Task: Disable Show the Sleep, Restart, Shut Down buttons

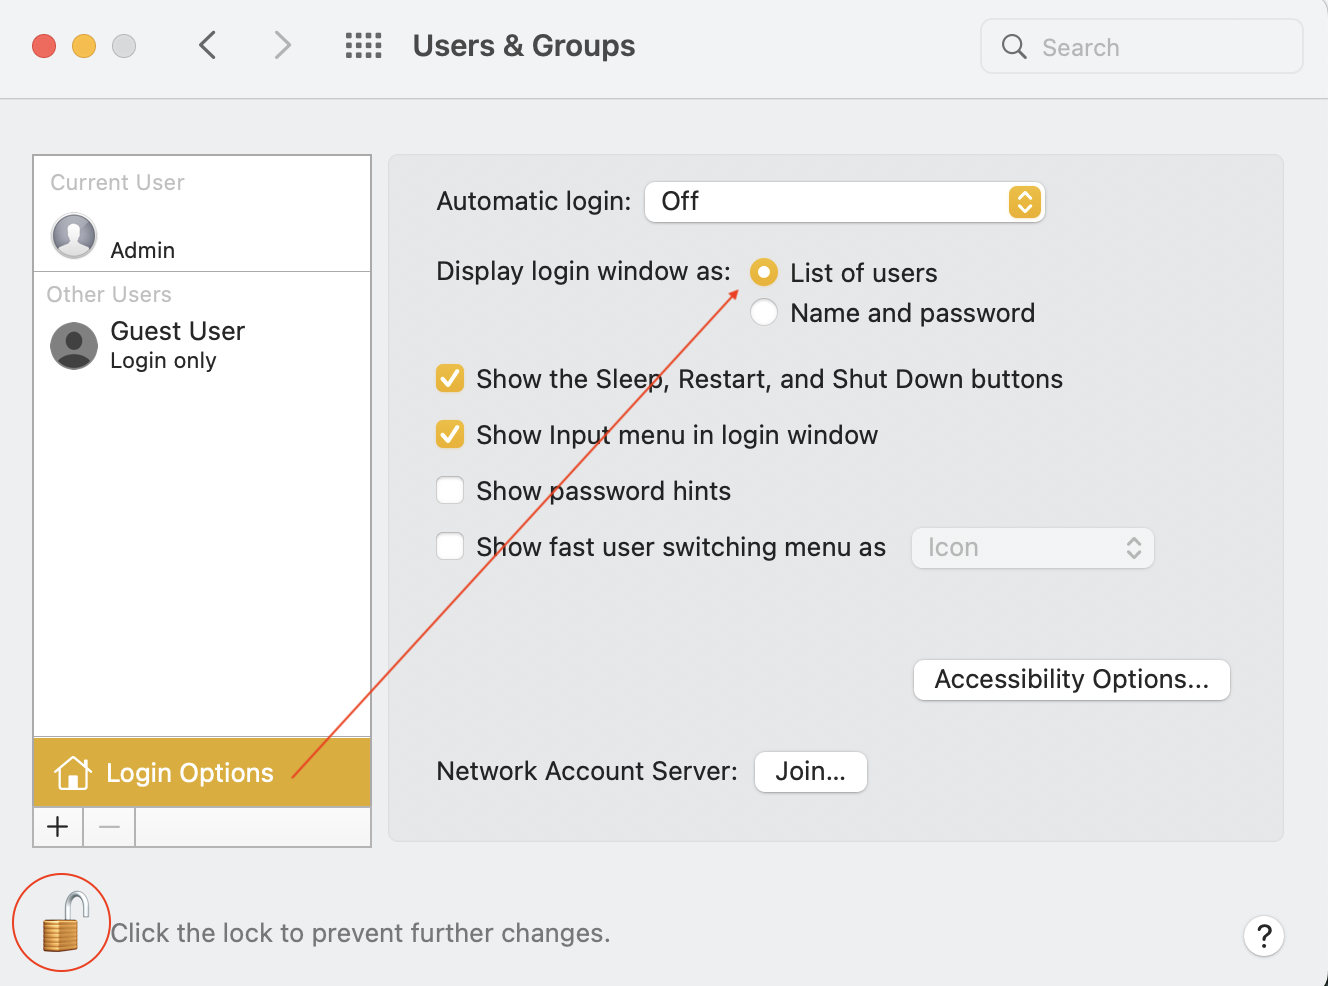Action: pyautogui.click(x=450, y=379)
